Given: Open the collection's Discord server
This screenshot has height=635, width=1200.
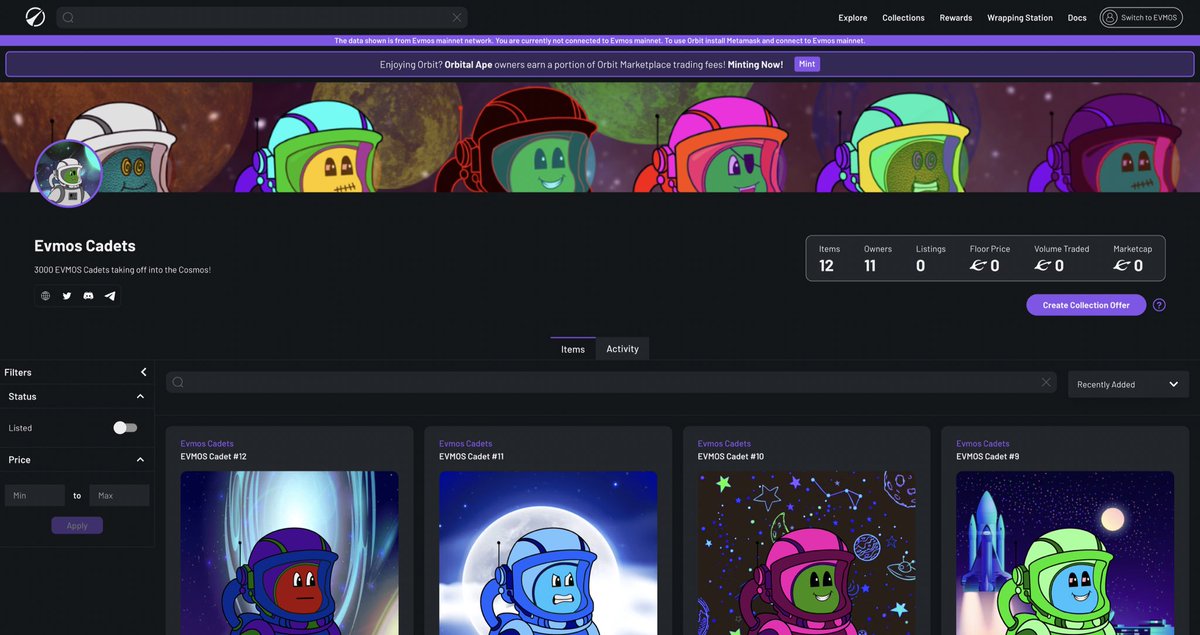Looking at the screenshot, I should (x=88, y=295).
